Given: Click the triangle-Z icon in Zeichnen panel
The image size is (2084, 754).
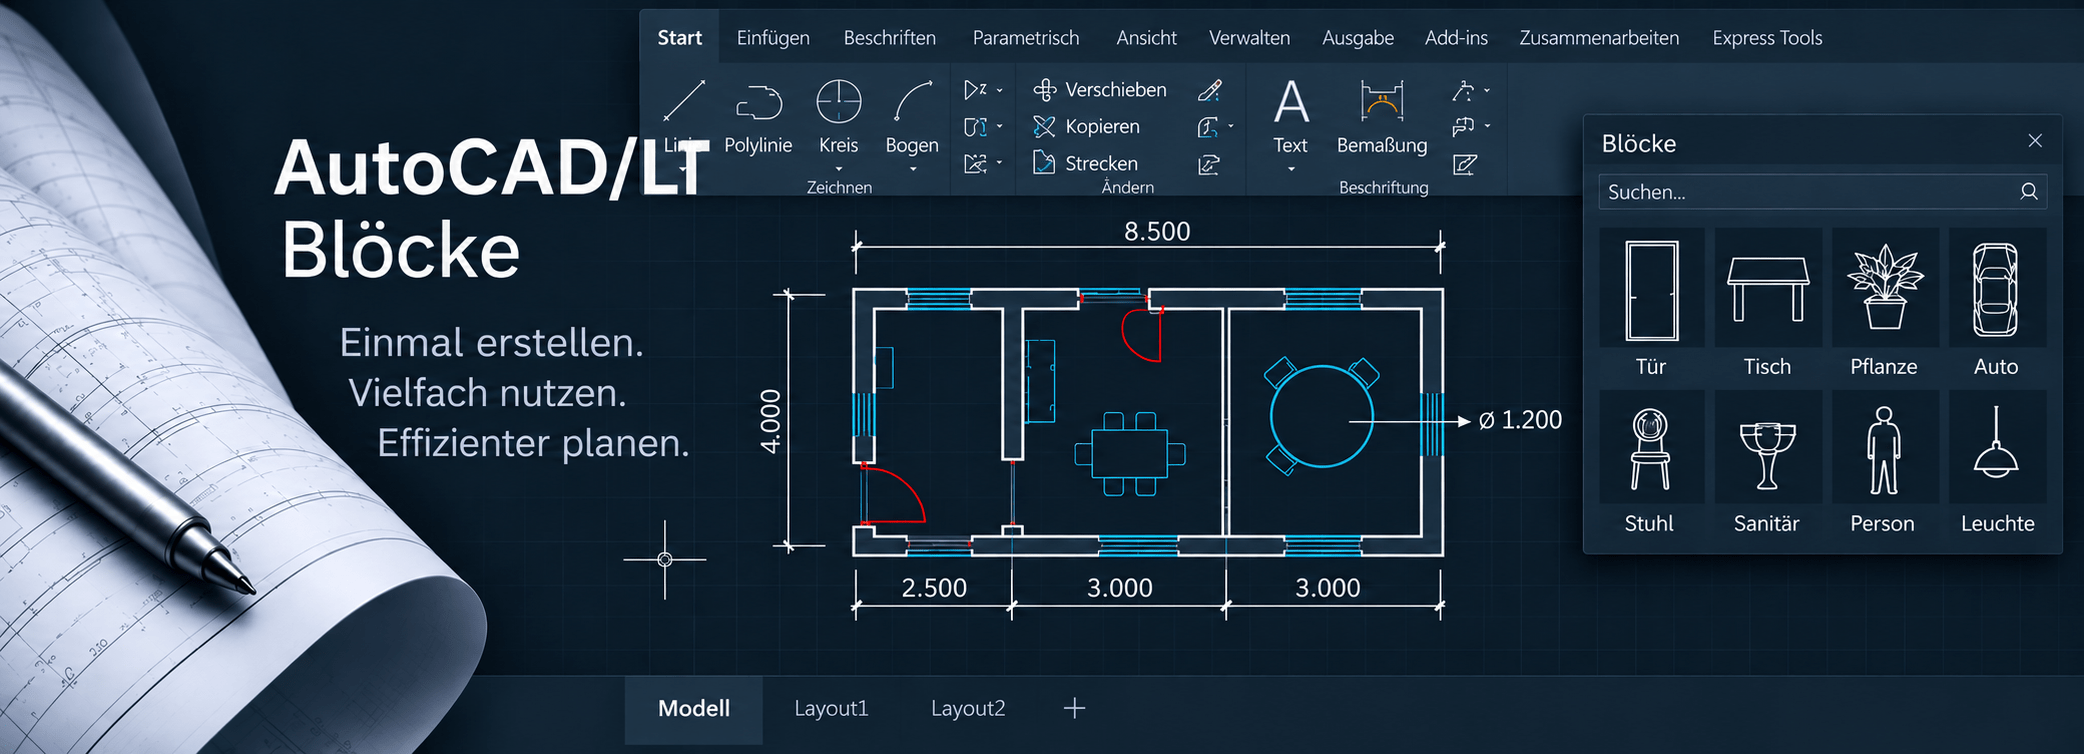Looking at the screenshot, I should (x=975, y=90).
